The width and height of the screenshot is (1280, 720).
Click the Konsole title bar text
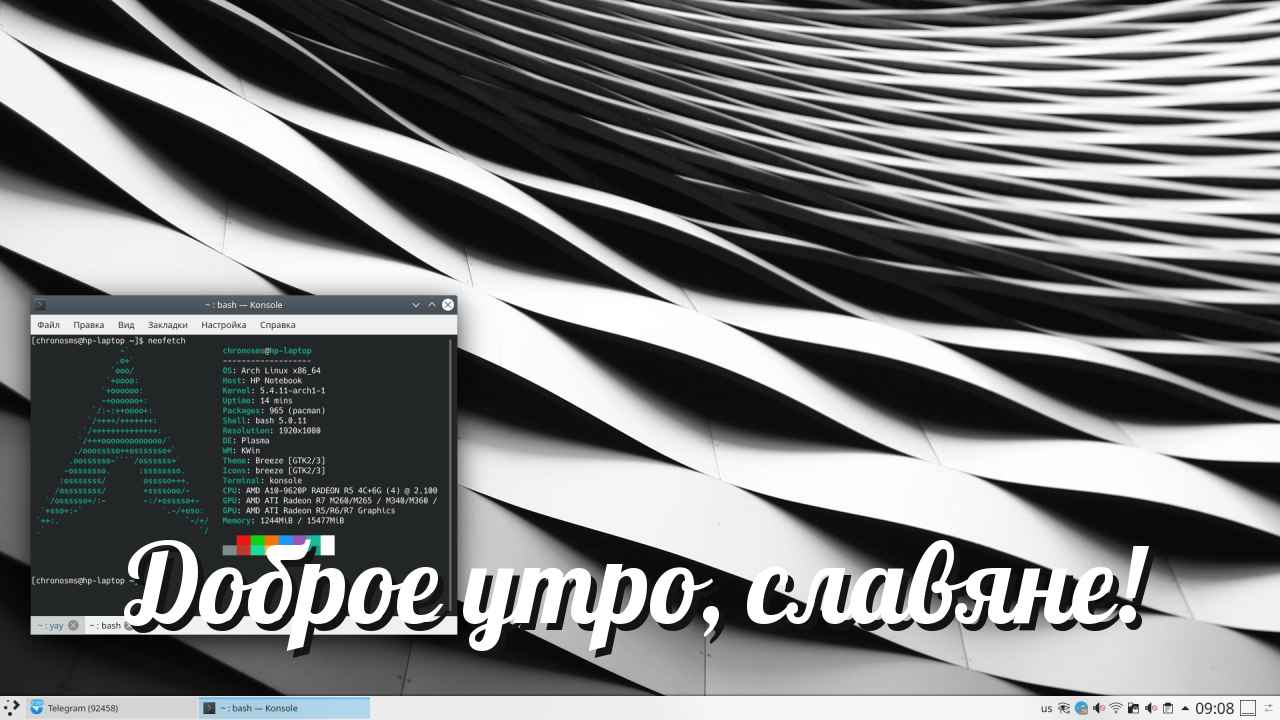[x=243, y=304]
